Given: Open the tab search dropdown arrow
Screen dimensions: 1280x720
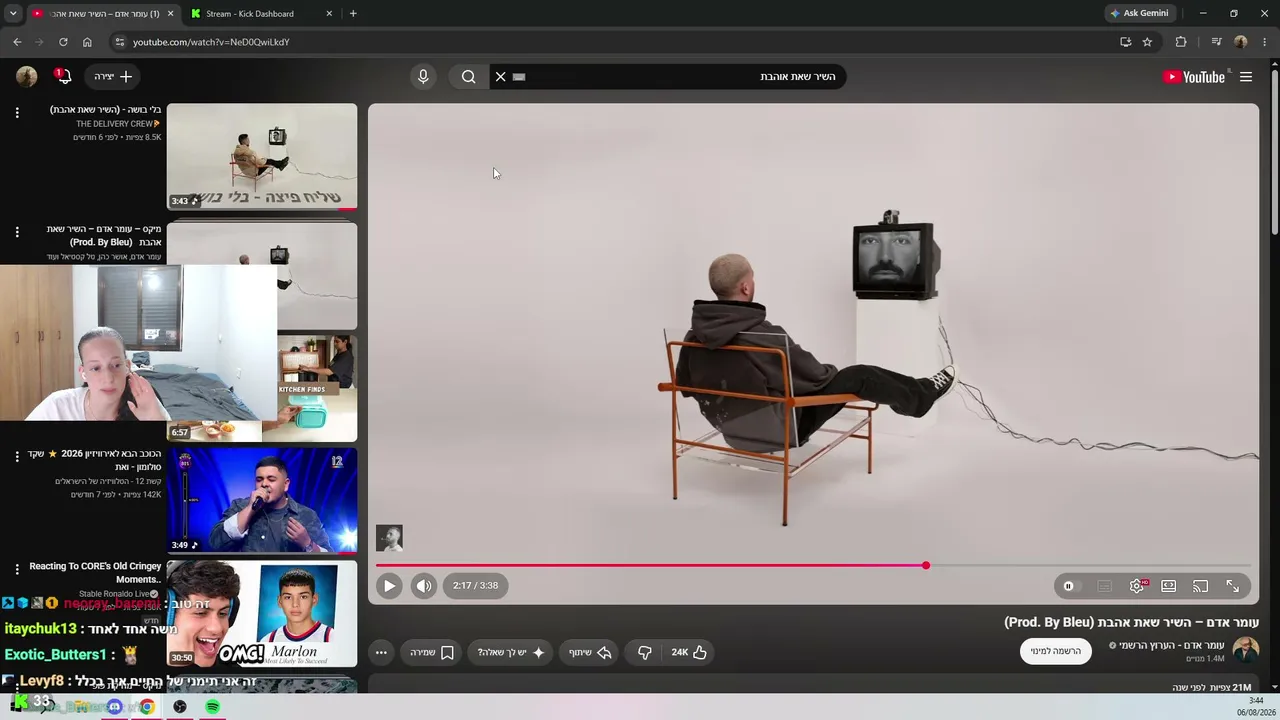Looking at the screenshot, I should click(13, 14).
